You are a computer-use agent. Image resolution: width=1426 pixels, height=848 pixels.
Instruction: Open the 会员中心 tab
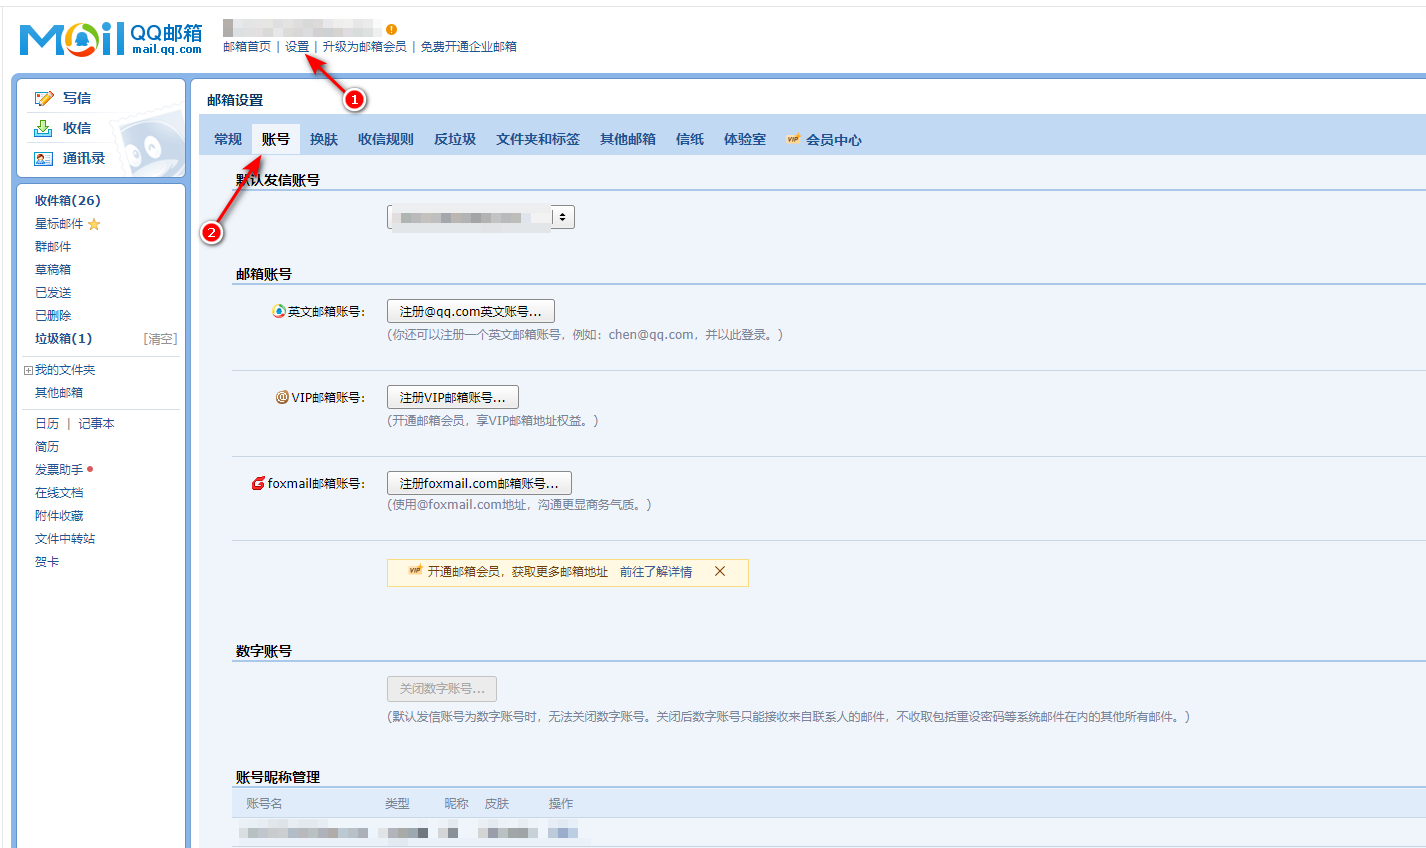tap(834, 140)
